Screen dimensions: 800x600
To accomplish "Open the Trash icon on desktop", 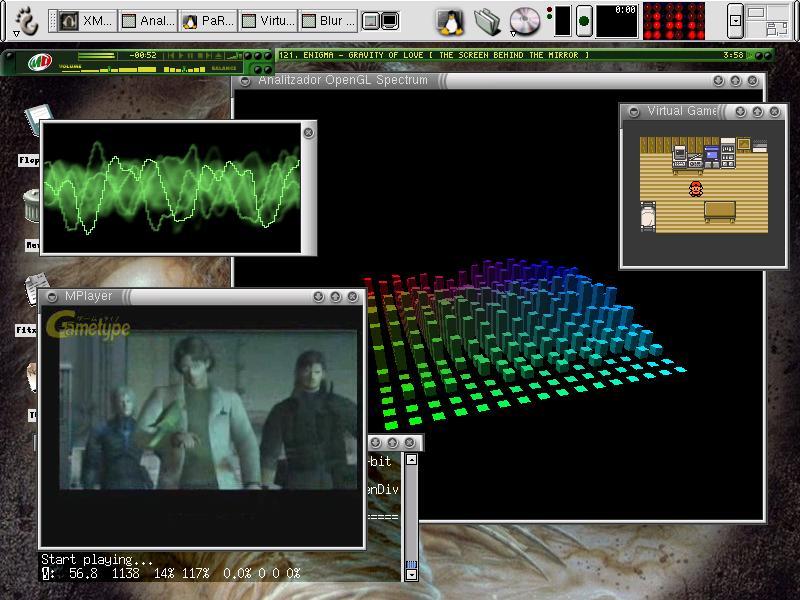I will click(x=32, y=207).
